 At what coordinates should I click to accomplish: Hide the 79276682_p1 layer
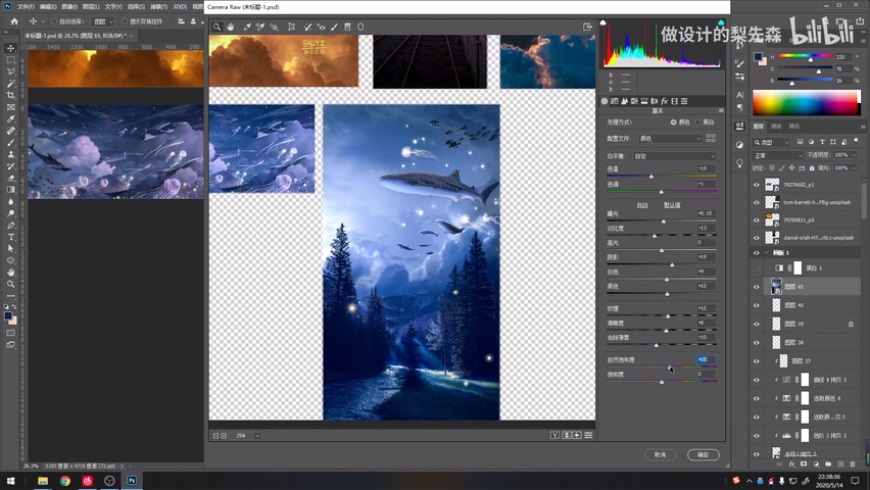(x=756, y=185)
